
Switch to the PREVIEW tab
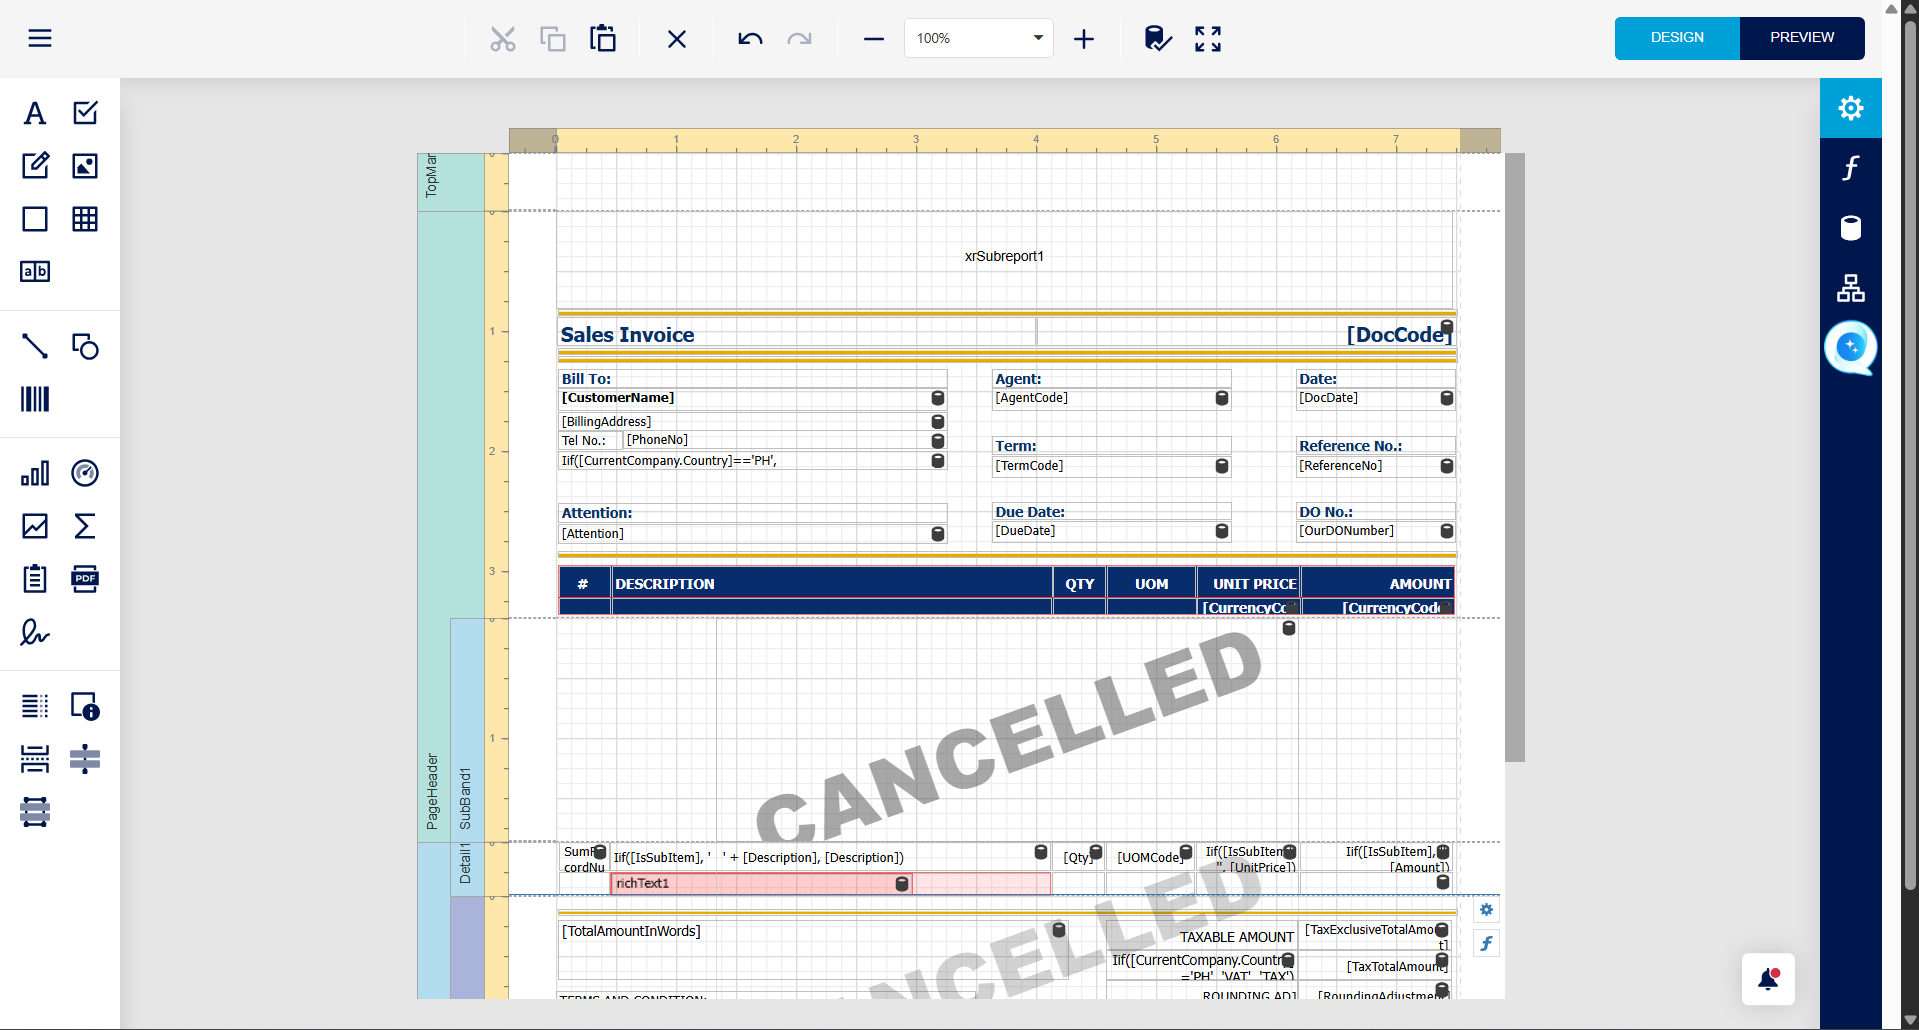click(x=1802, y=38)
